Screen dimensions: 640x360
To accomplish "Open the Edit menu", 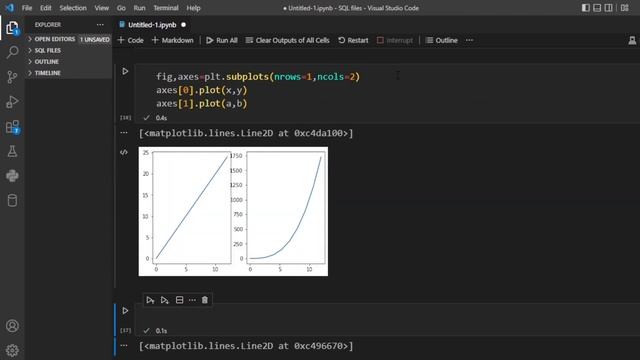I will tap(46, 8).
